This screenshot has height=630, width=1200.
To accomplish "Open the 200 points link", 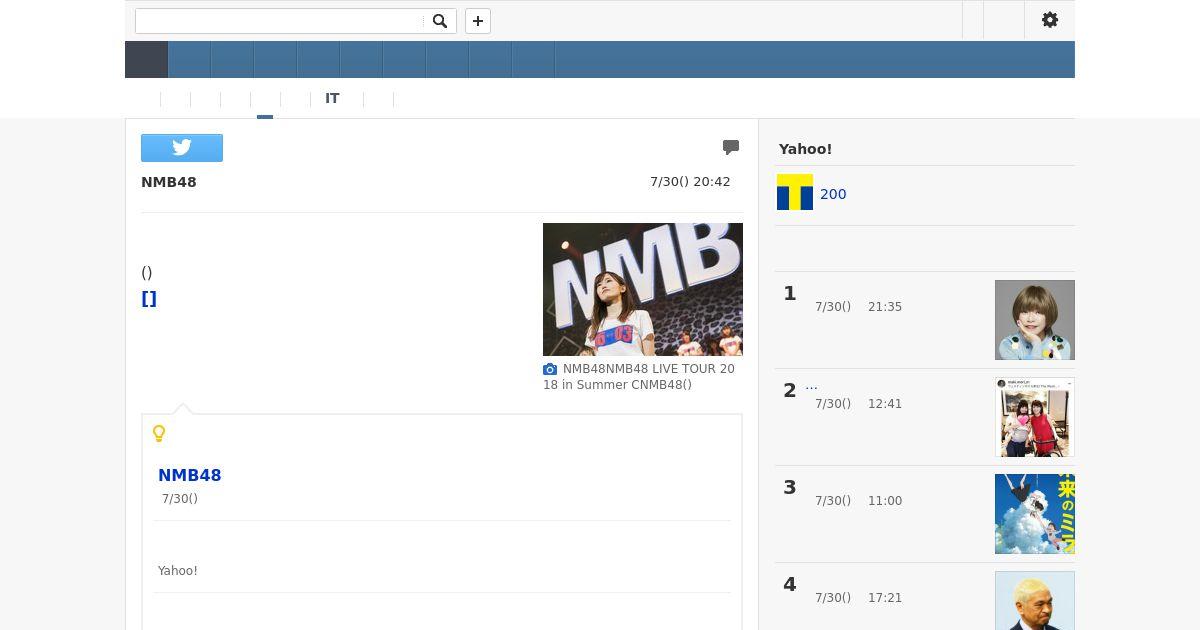I will (833, 194).
